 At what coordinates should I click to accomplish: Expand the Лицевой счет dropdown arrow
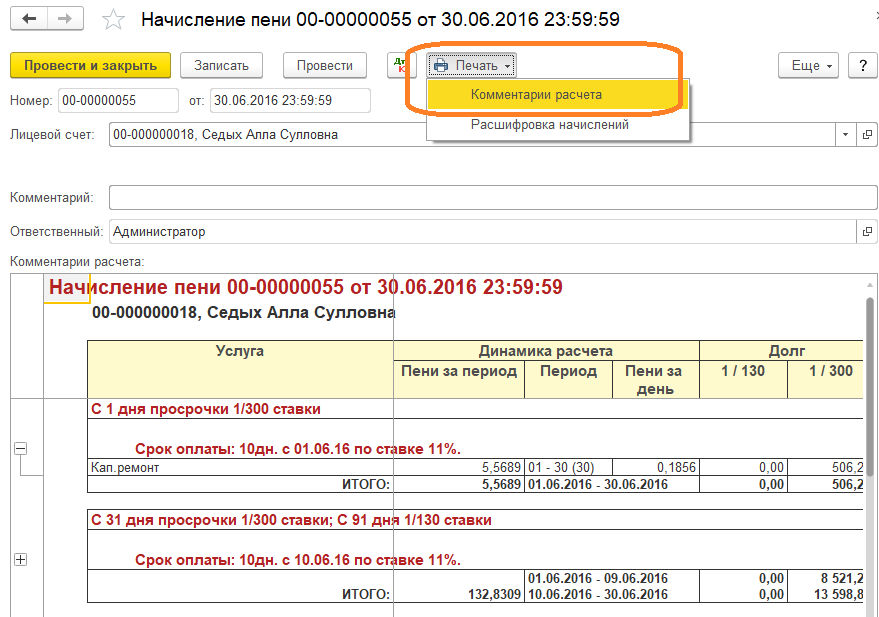[845, 134]
